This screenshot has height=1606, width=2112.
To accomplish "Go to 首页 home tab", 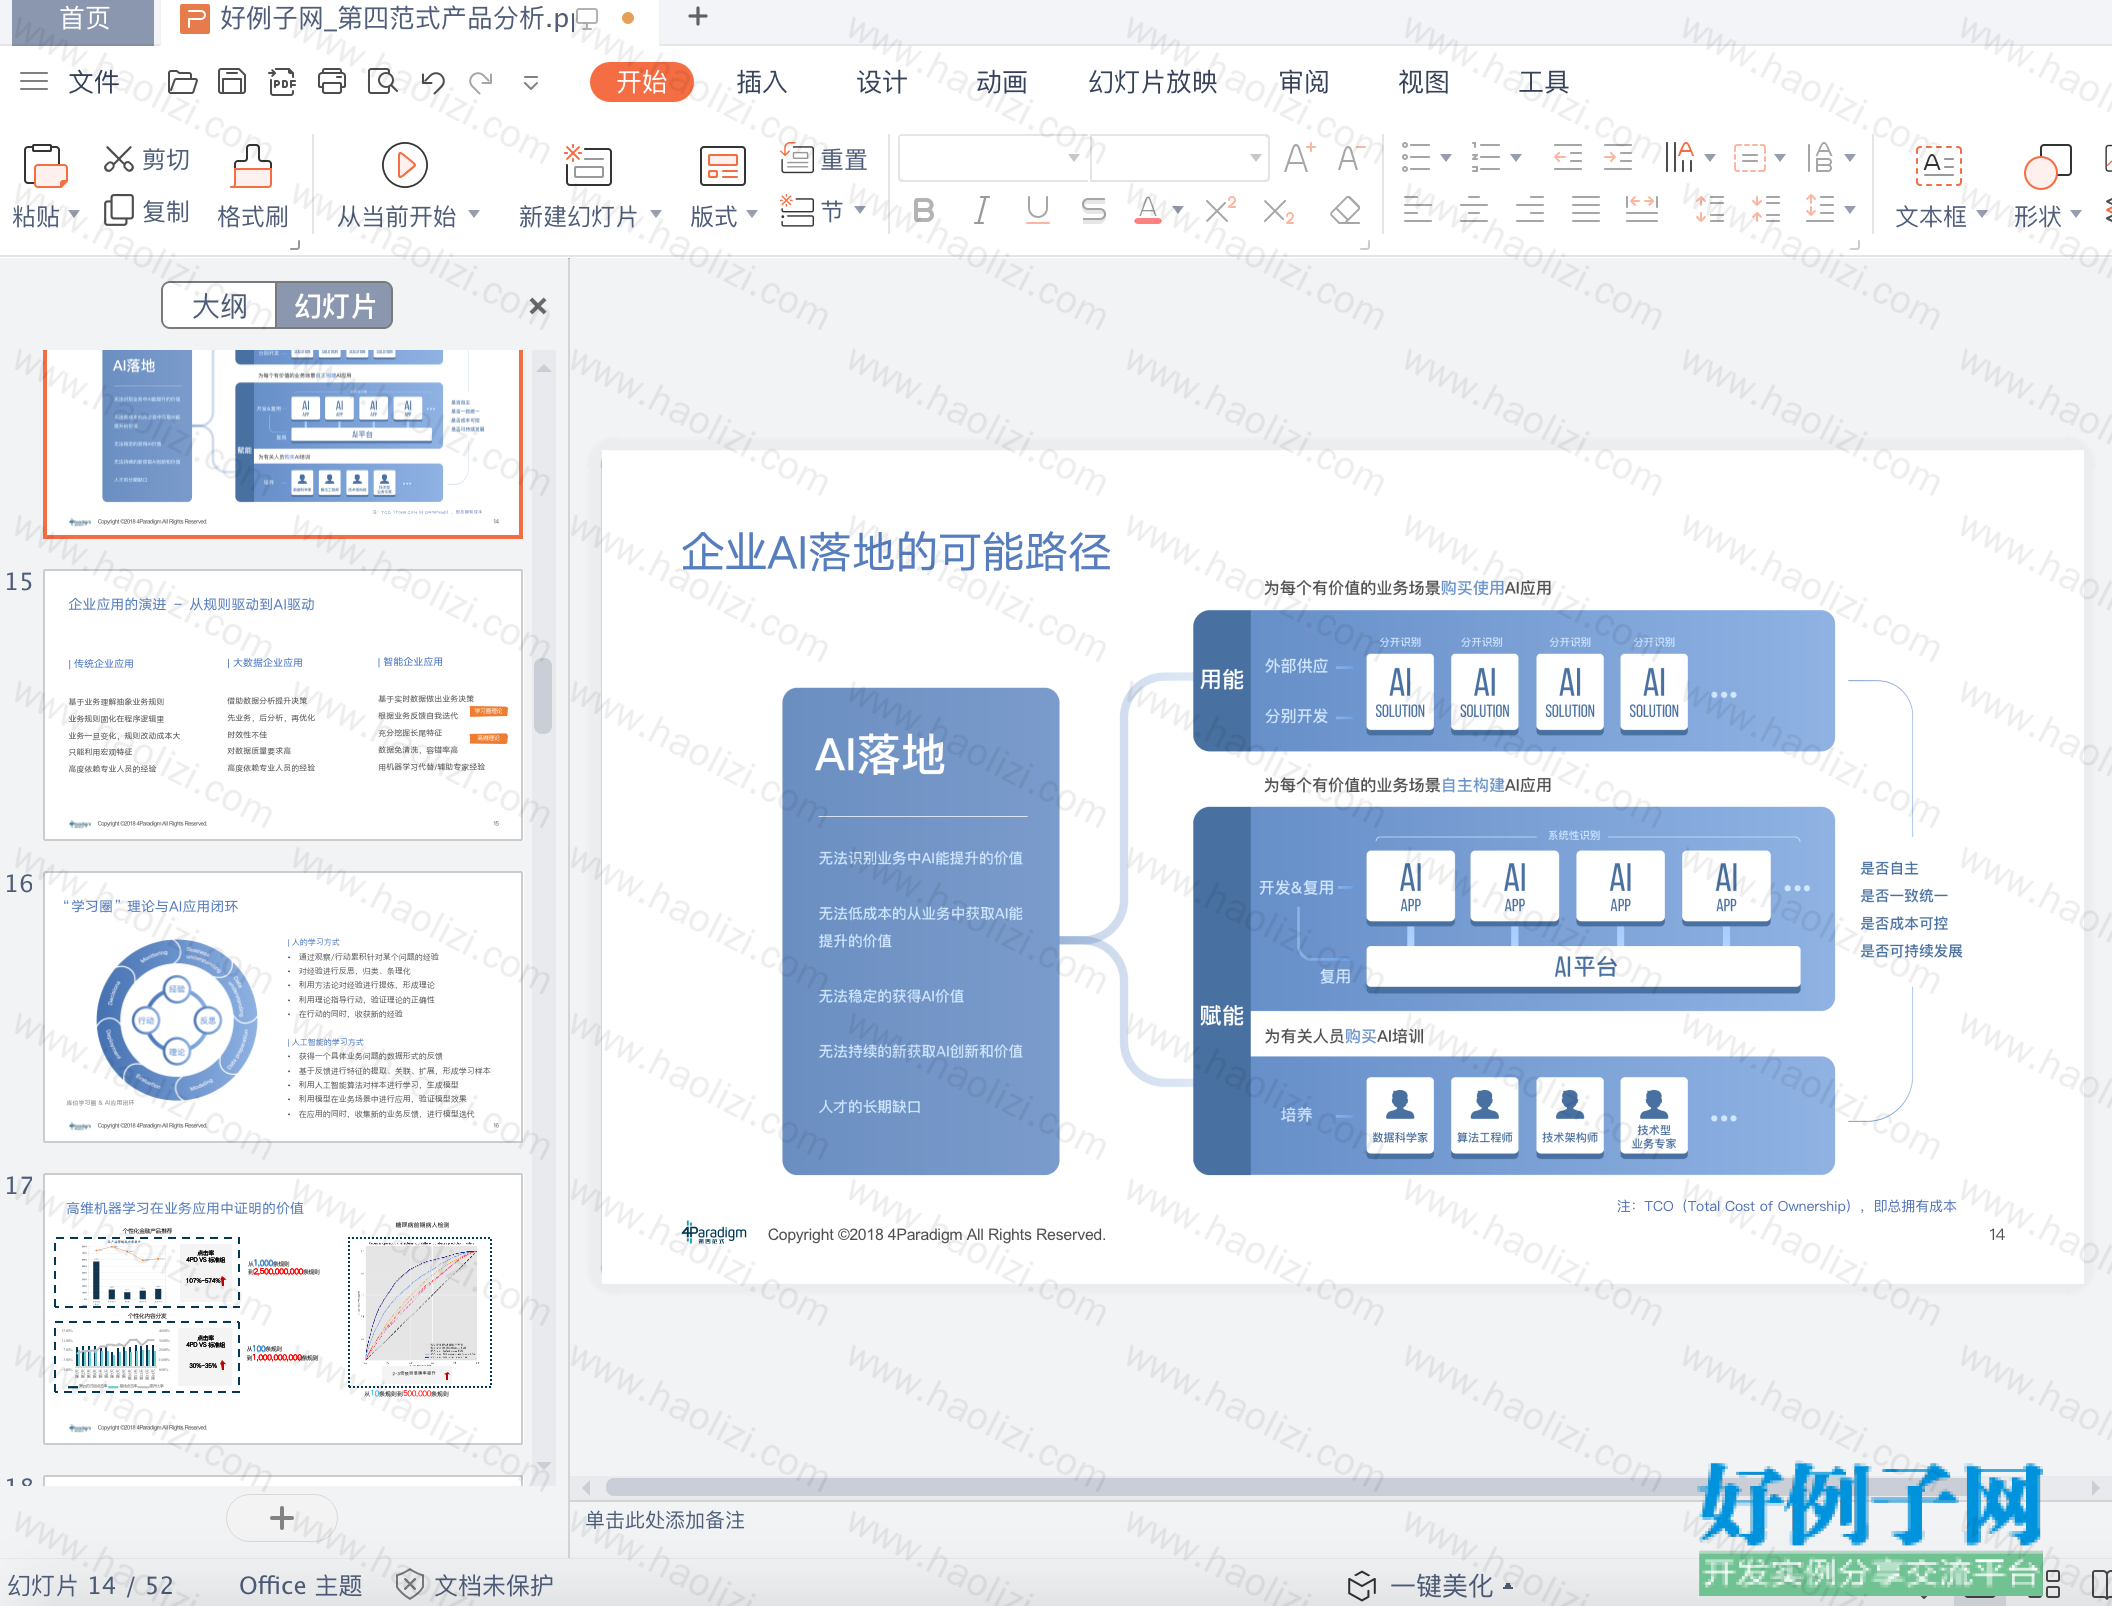I will (x=84, y=20).
